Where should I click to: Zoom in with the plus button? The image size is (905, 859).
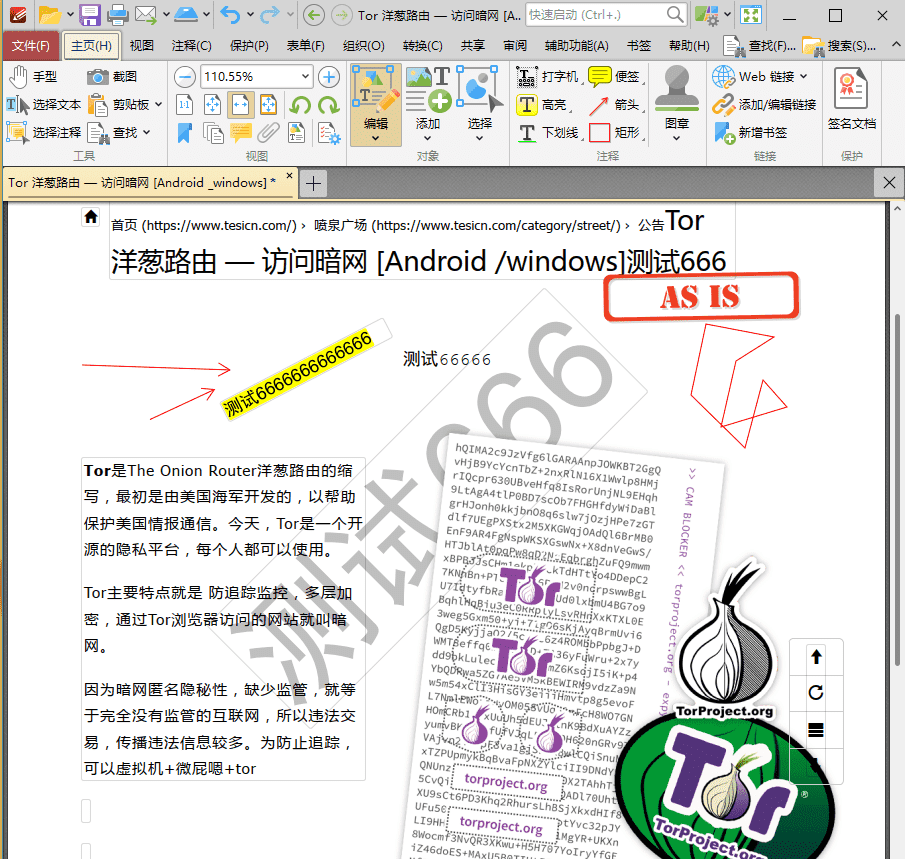(329, 77)
